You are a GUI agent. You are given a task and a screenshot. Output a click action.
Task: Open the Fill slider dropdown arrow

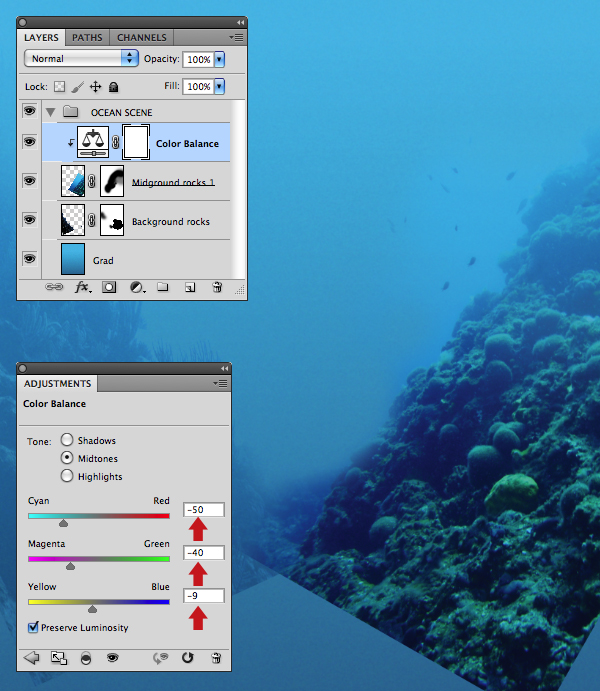(x=219, y=86)
